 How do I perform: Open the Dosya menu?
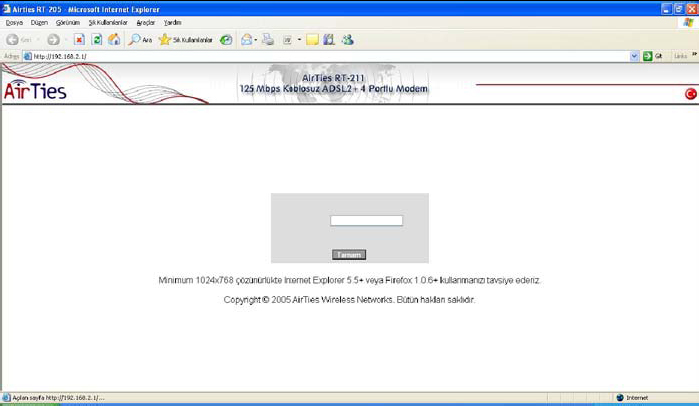(14, 22)
